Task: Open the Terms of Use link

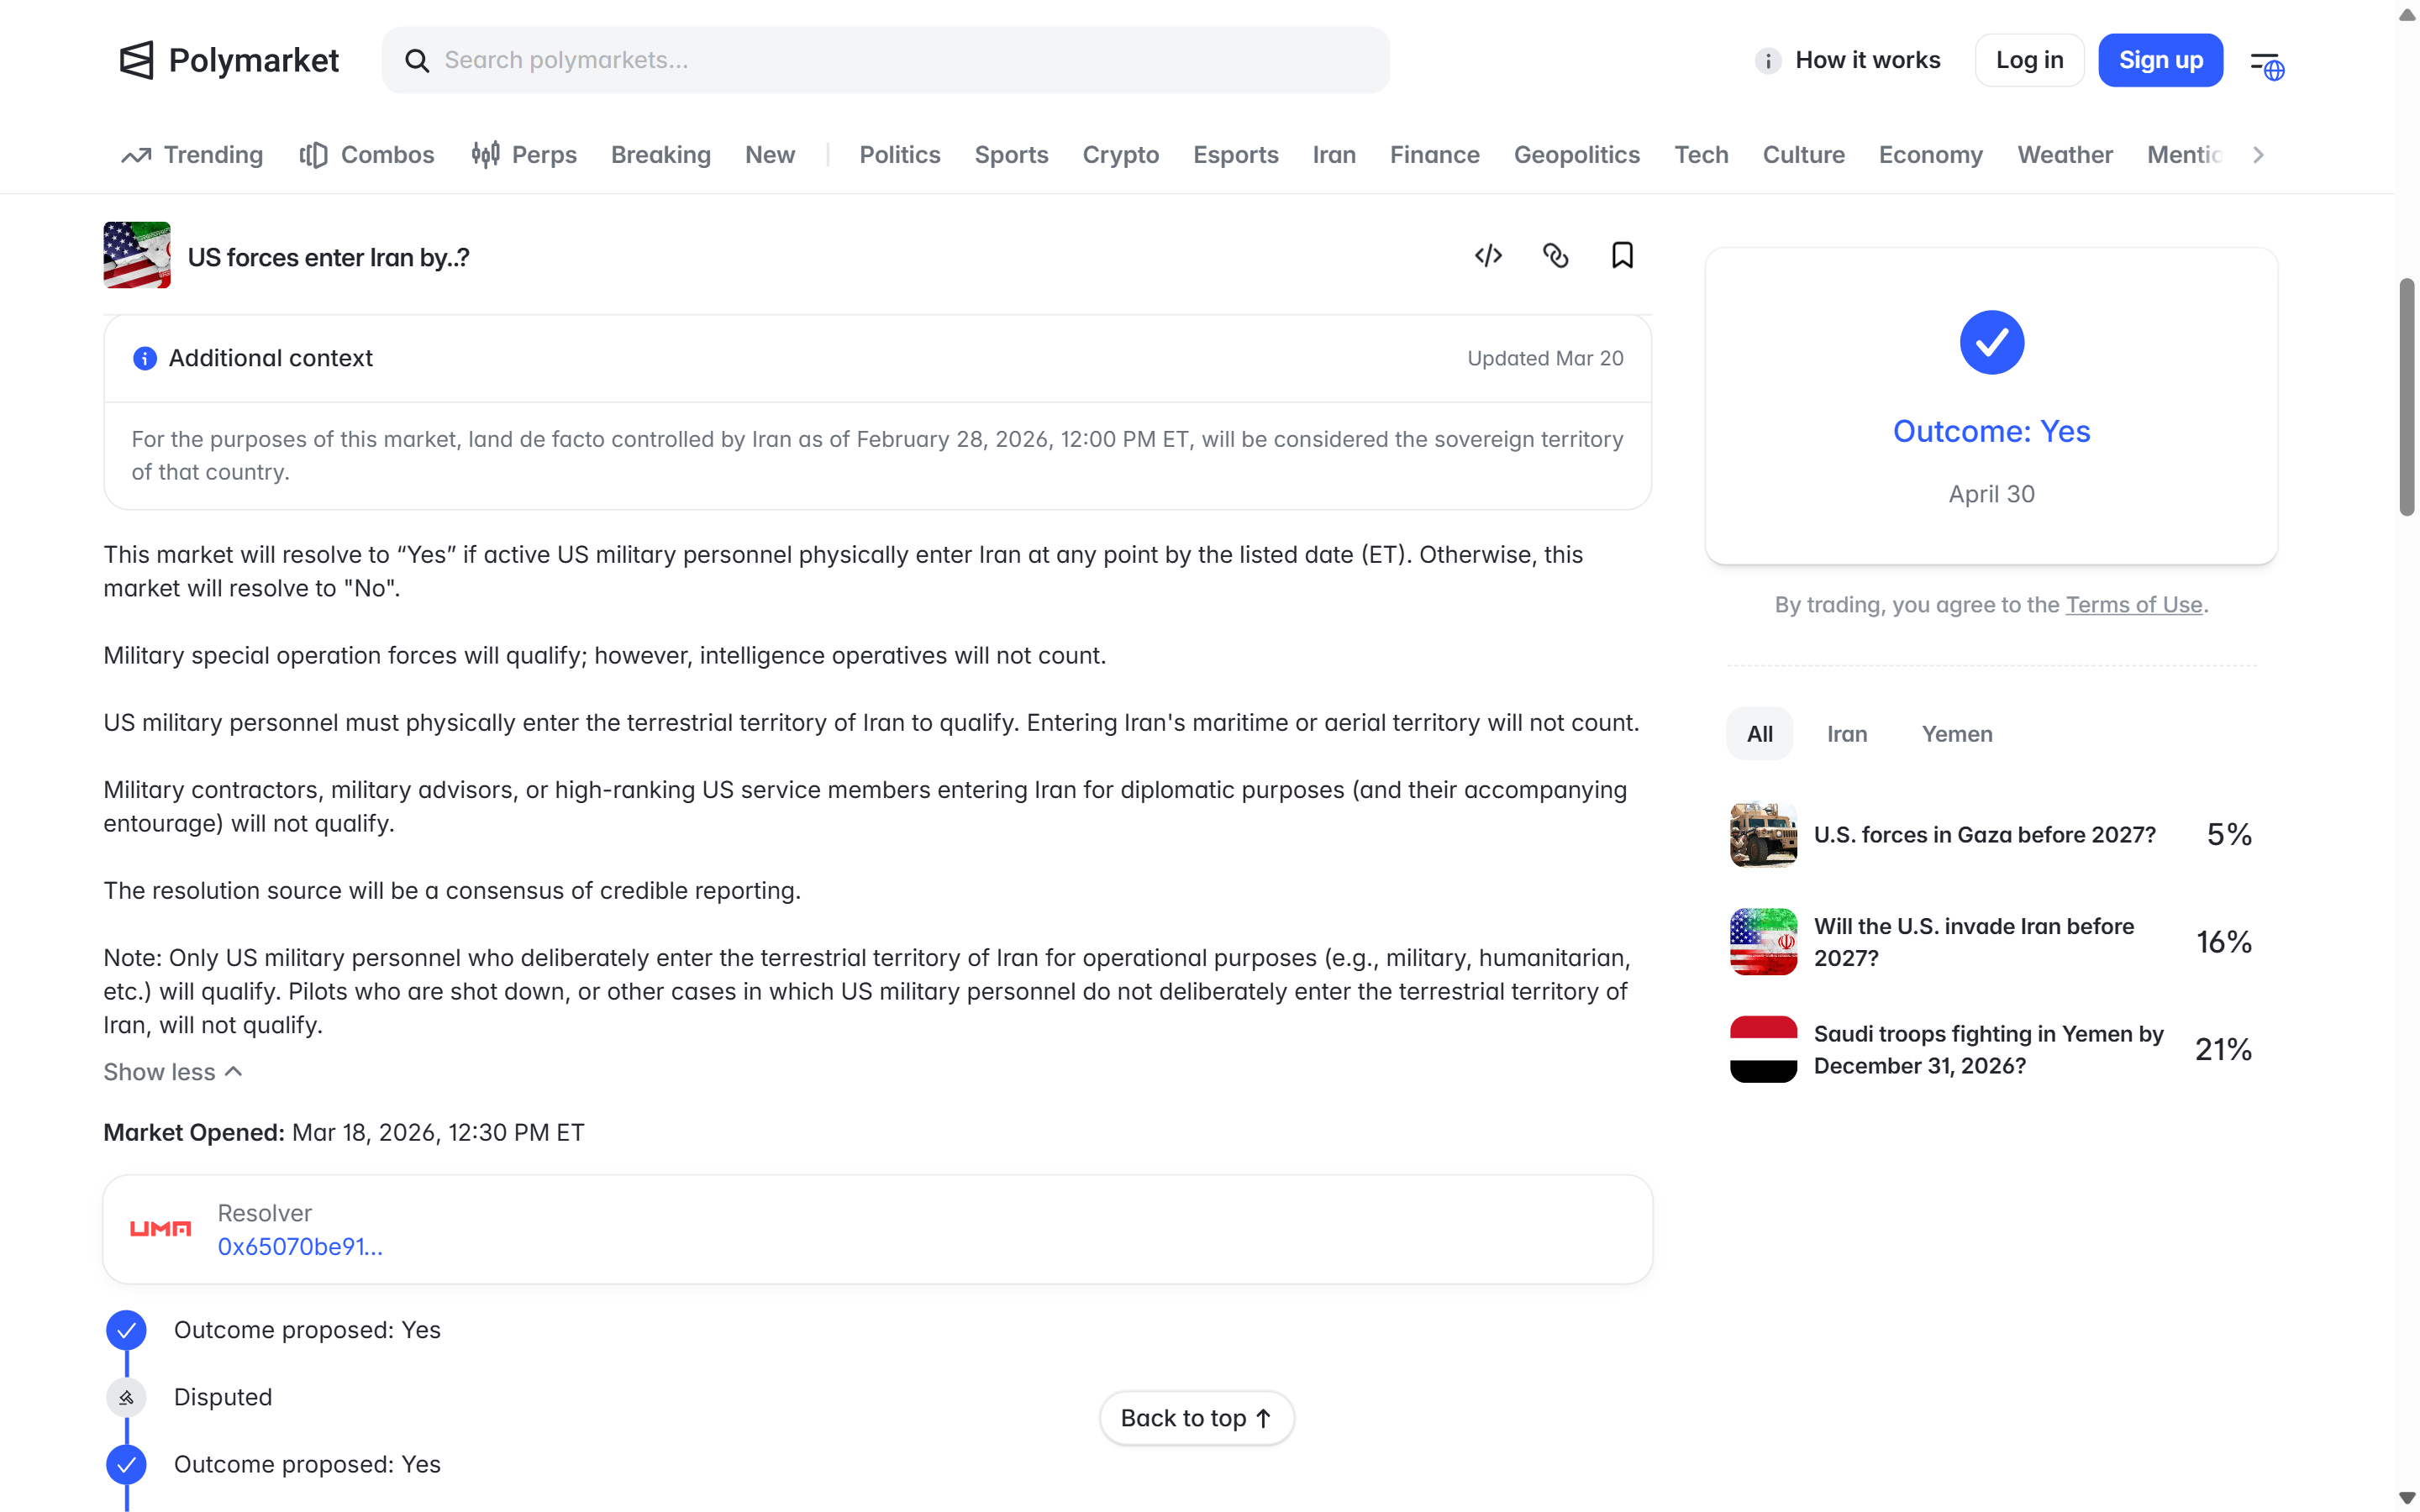Action: coord(2134,605)
